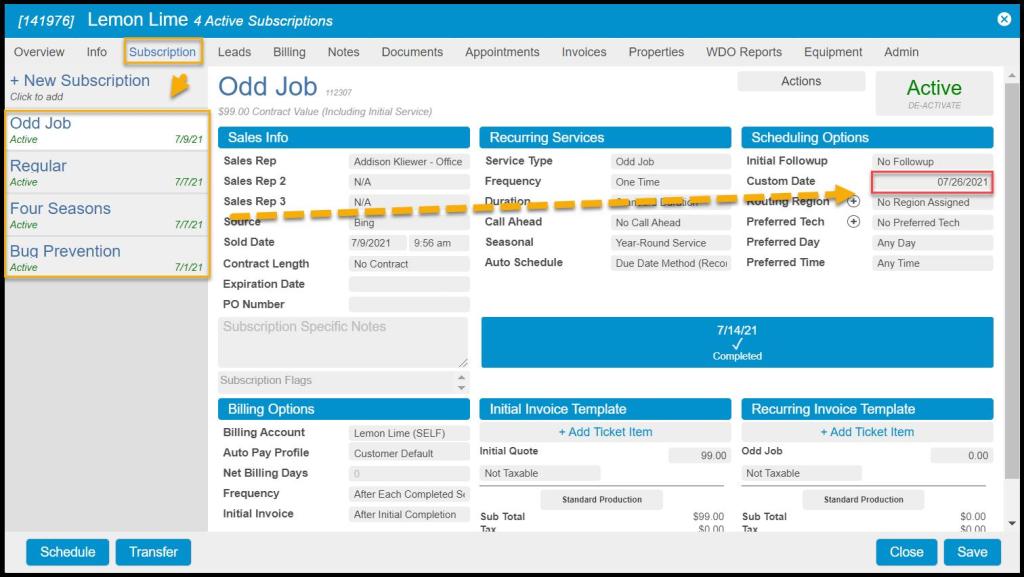This screenshot has width=1024, height=577.
Task: Click the plus icon beside Preferred Tech
Action: [853, 222]
